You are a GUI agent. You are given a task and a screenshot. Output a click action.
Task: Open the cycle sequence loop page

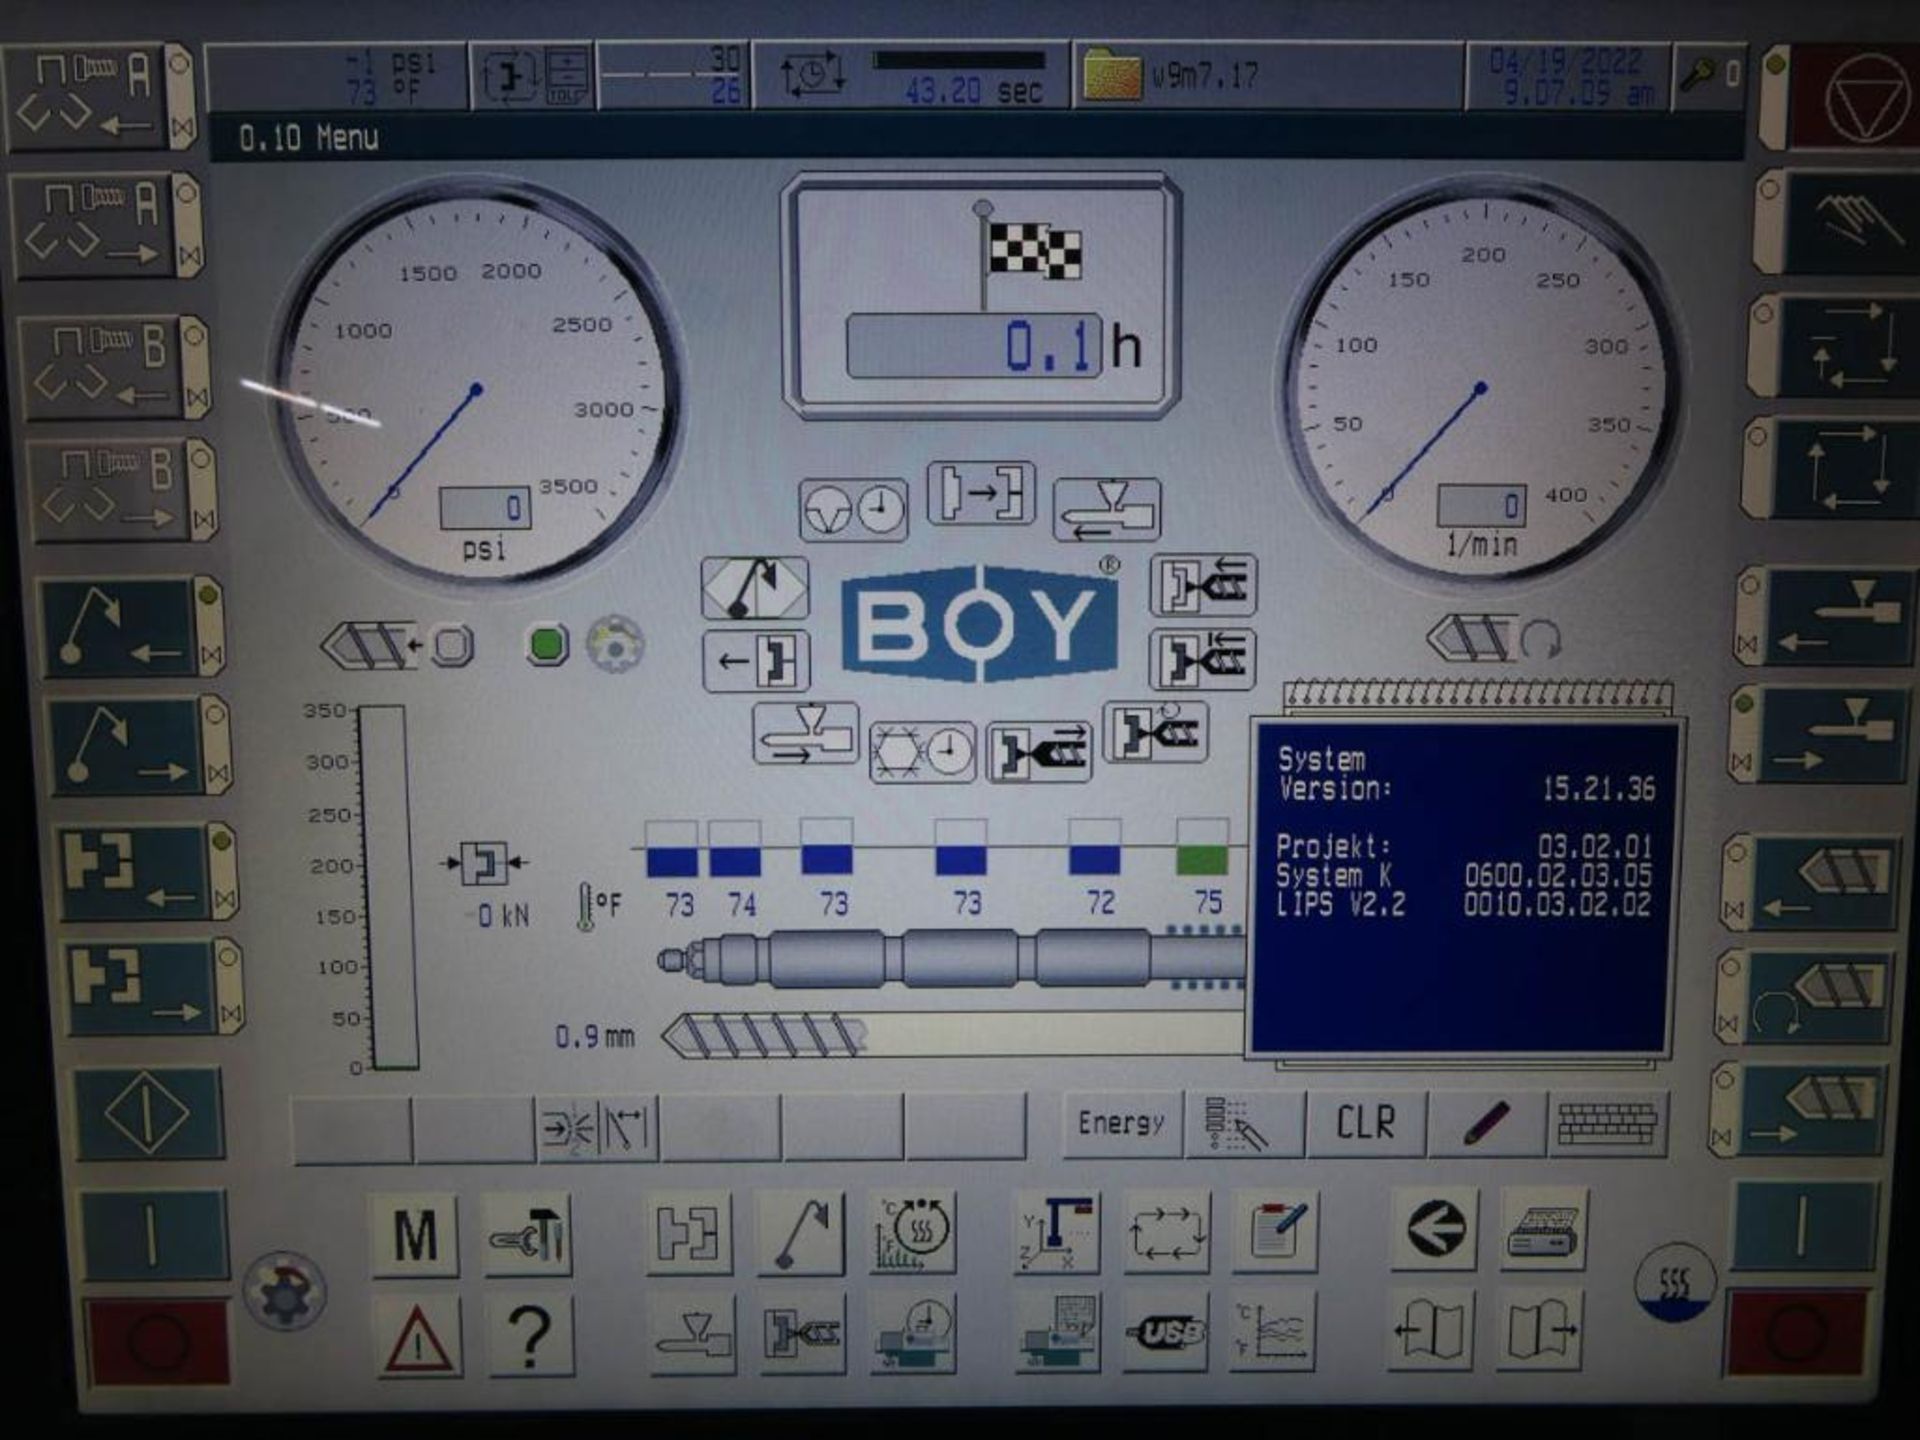1166,1233
